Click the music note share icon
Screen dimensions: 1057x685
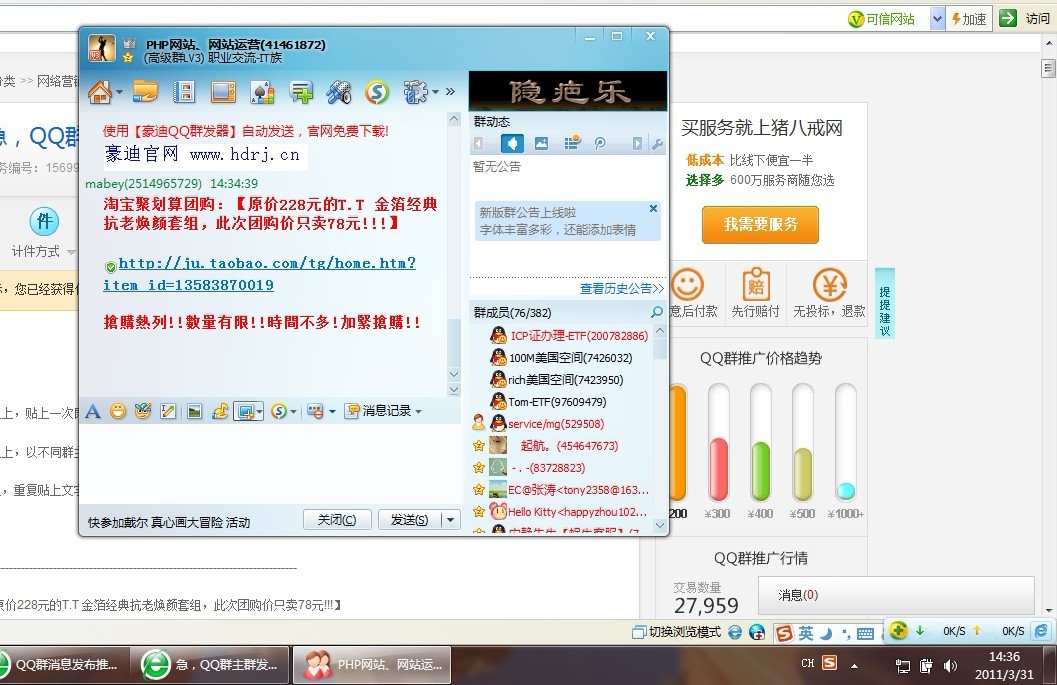220,411
